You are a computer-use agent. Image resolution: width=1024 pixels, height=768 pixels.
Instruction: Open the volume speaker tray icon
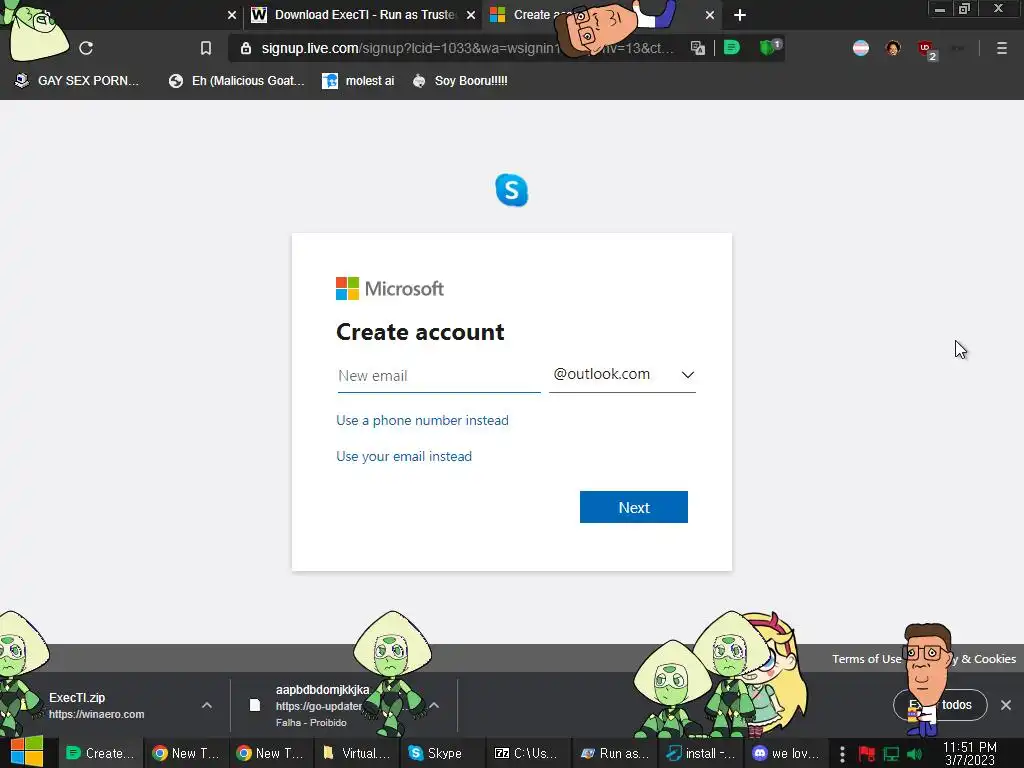click(914, 754)
